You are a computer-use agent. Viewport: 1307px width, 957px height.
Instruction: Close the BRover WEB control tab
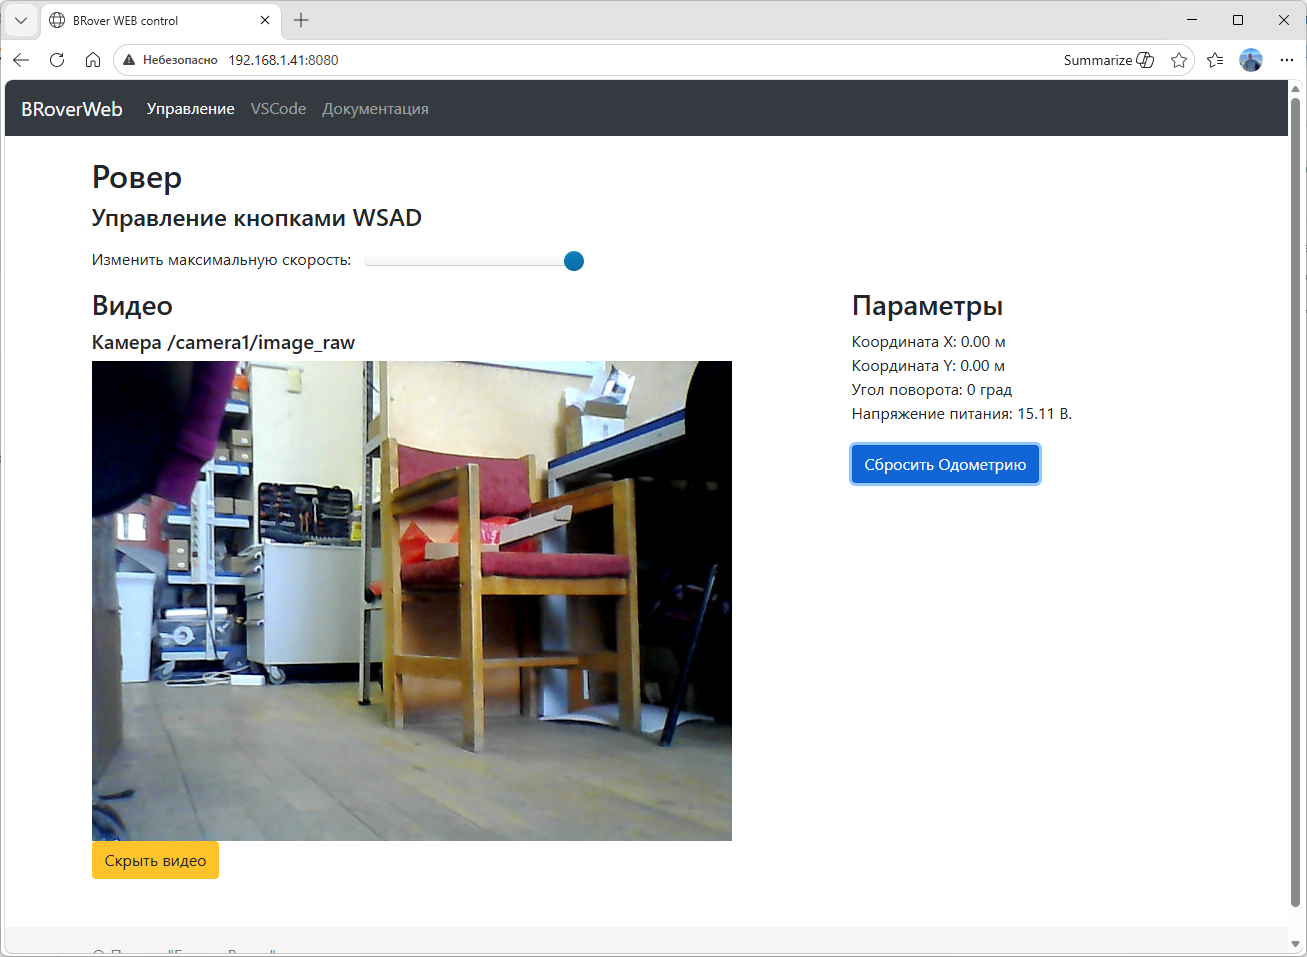pyautogui.click(x=265, y=20)
